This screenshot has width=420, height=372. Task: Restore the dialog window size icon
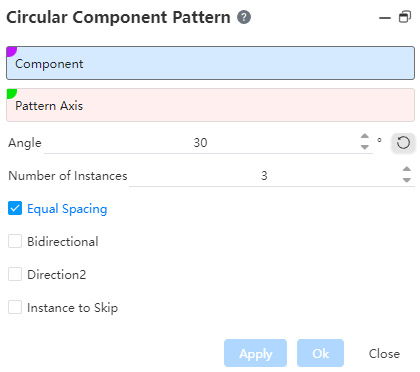click(x=405, y=17)
